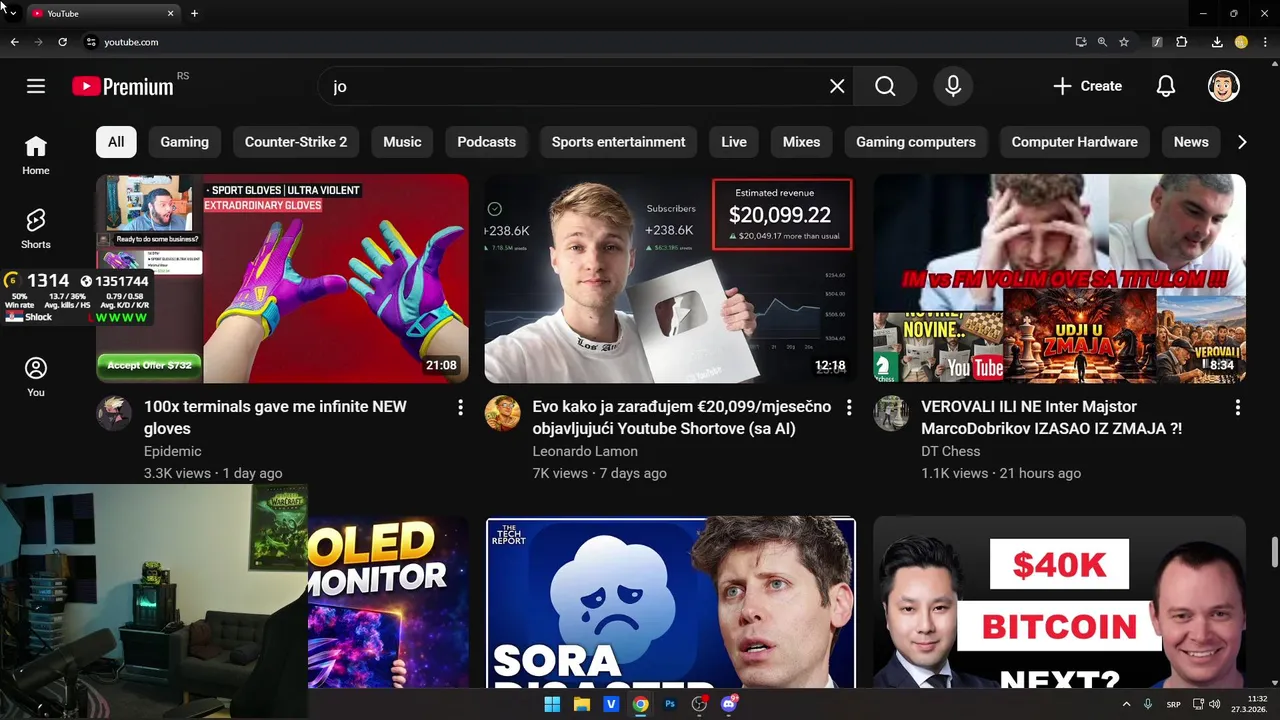This screenshot has width=1280, height=720.
Task: Click the page vertical scrollbar thumb
Action: coord(1275,551)
